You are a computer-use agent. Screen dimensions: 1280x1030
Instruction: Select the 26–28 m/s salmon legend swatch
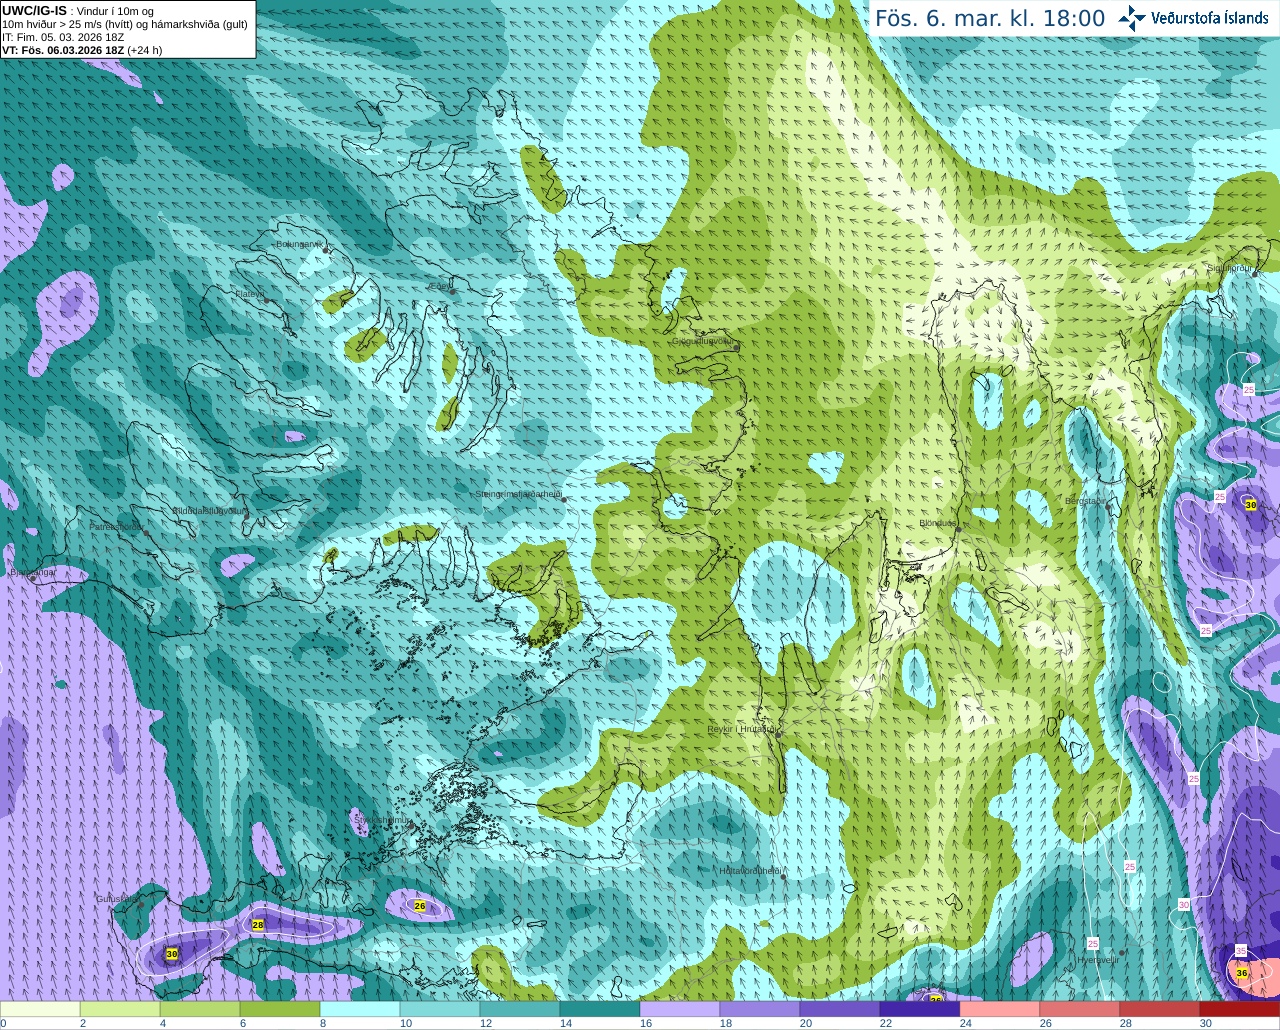point(1080,1009)
